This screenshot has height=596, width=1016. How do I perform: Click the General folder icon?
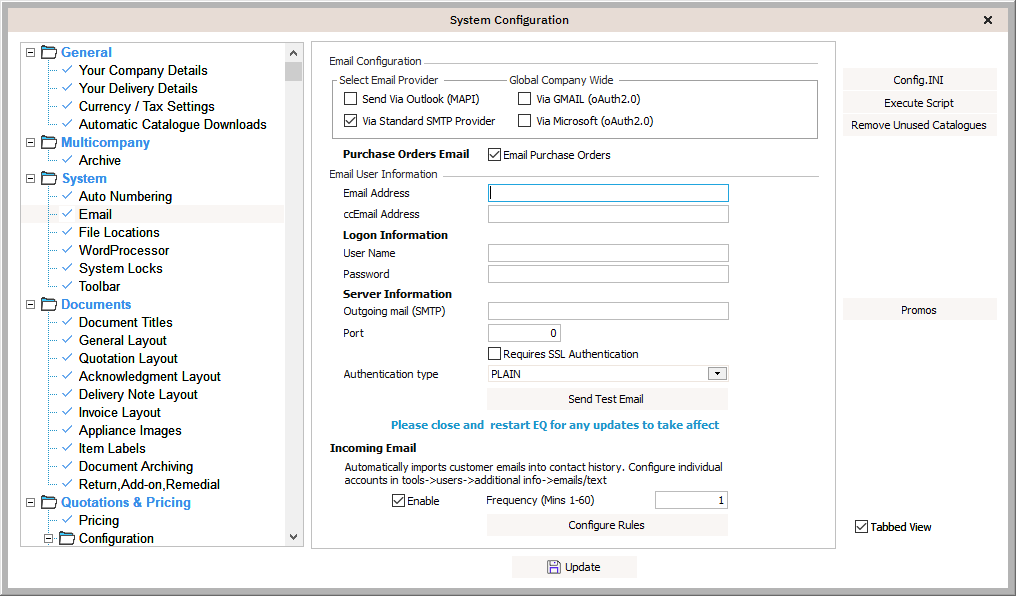(49, 52)
